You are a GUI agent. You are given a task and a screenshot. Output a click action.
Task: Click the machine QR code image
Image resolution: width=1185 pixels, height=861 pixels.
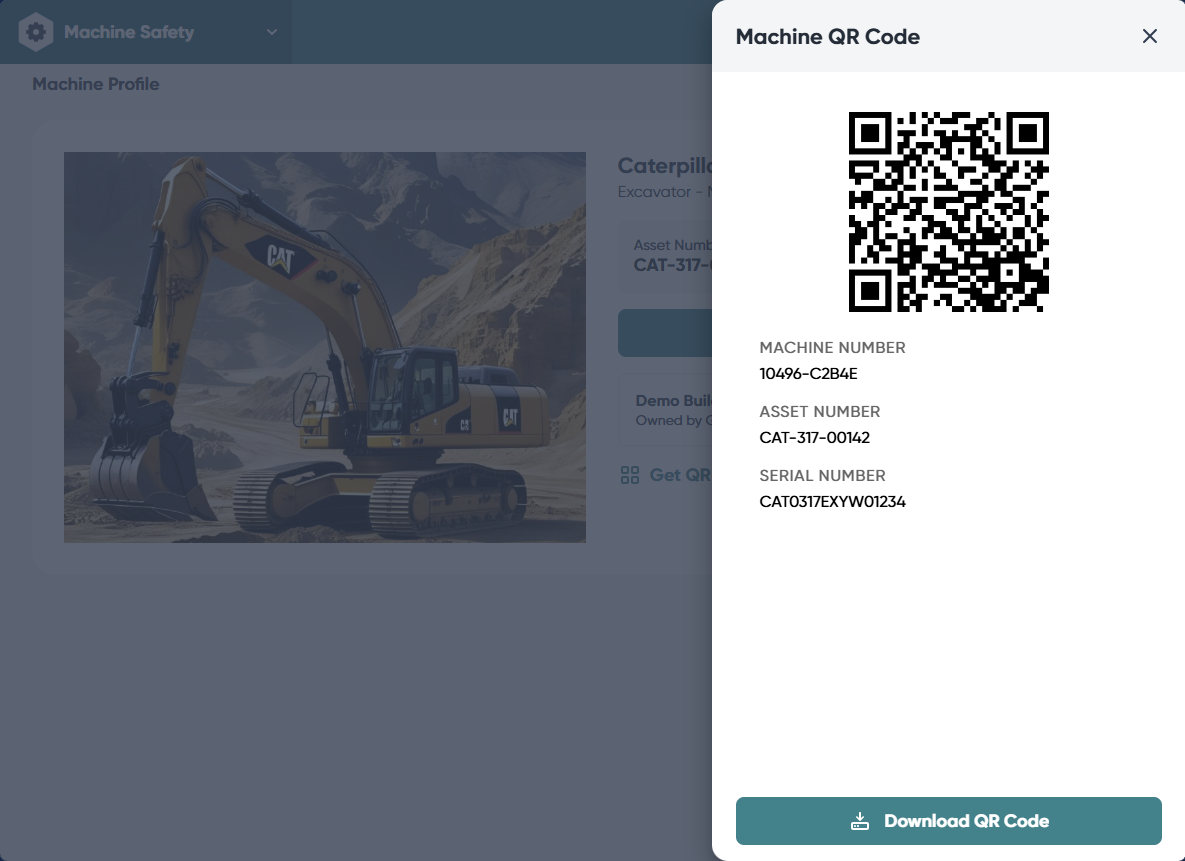coord(948,212)
